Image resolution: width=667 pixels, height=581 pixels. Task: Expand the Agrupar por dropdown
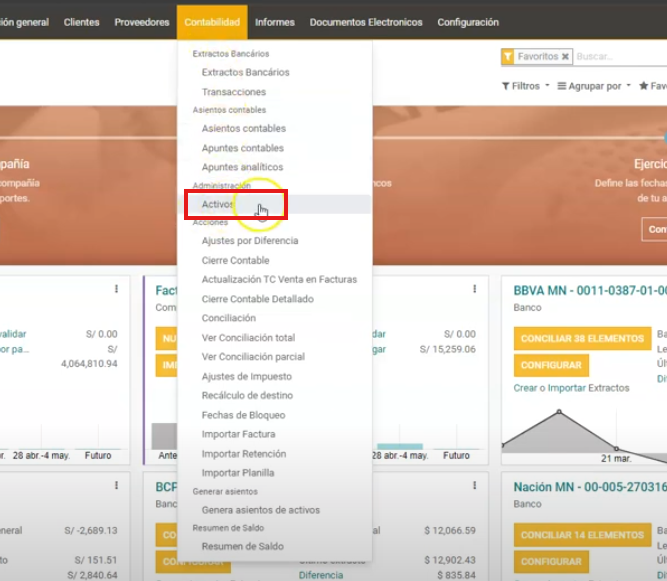pos(594,86)
